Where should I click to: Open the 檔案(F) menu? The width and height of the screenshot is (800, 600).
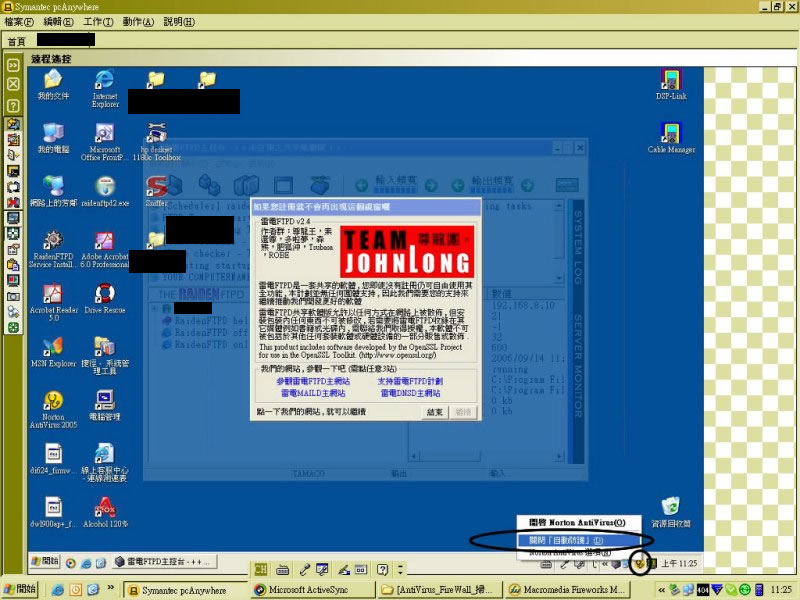(19, 22)
